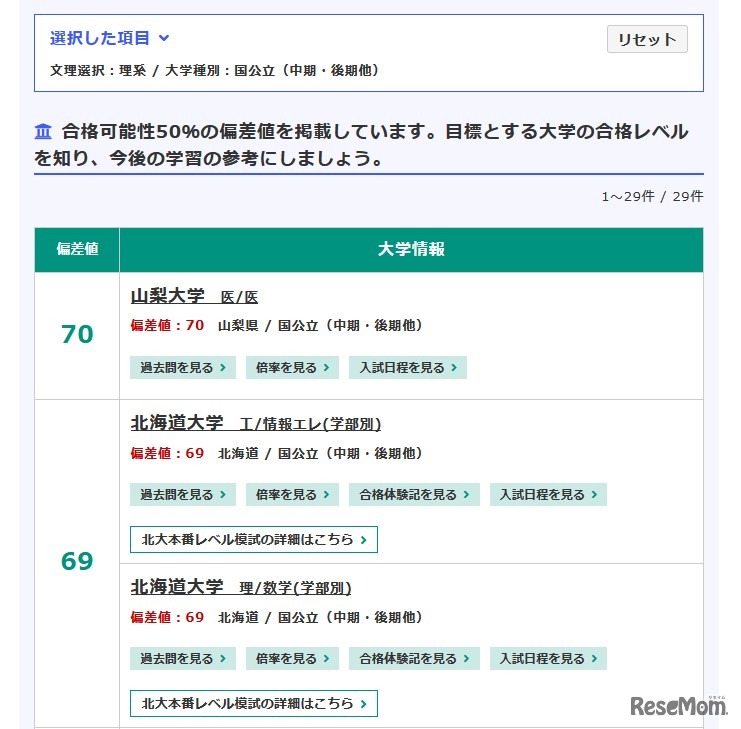Click the 大学情報 column header
This screenshot has width=741, height=729.
tap(411, 249)
